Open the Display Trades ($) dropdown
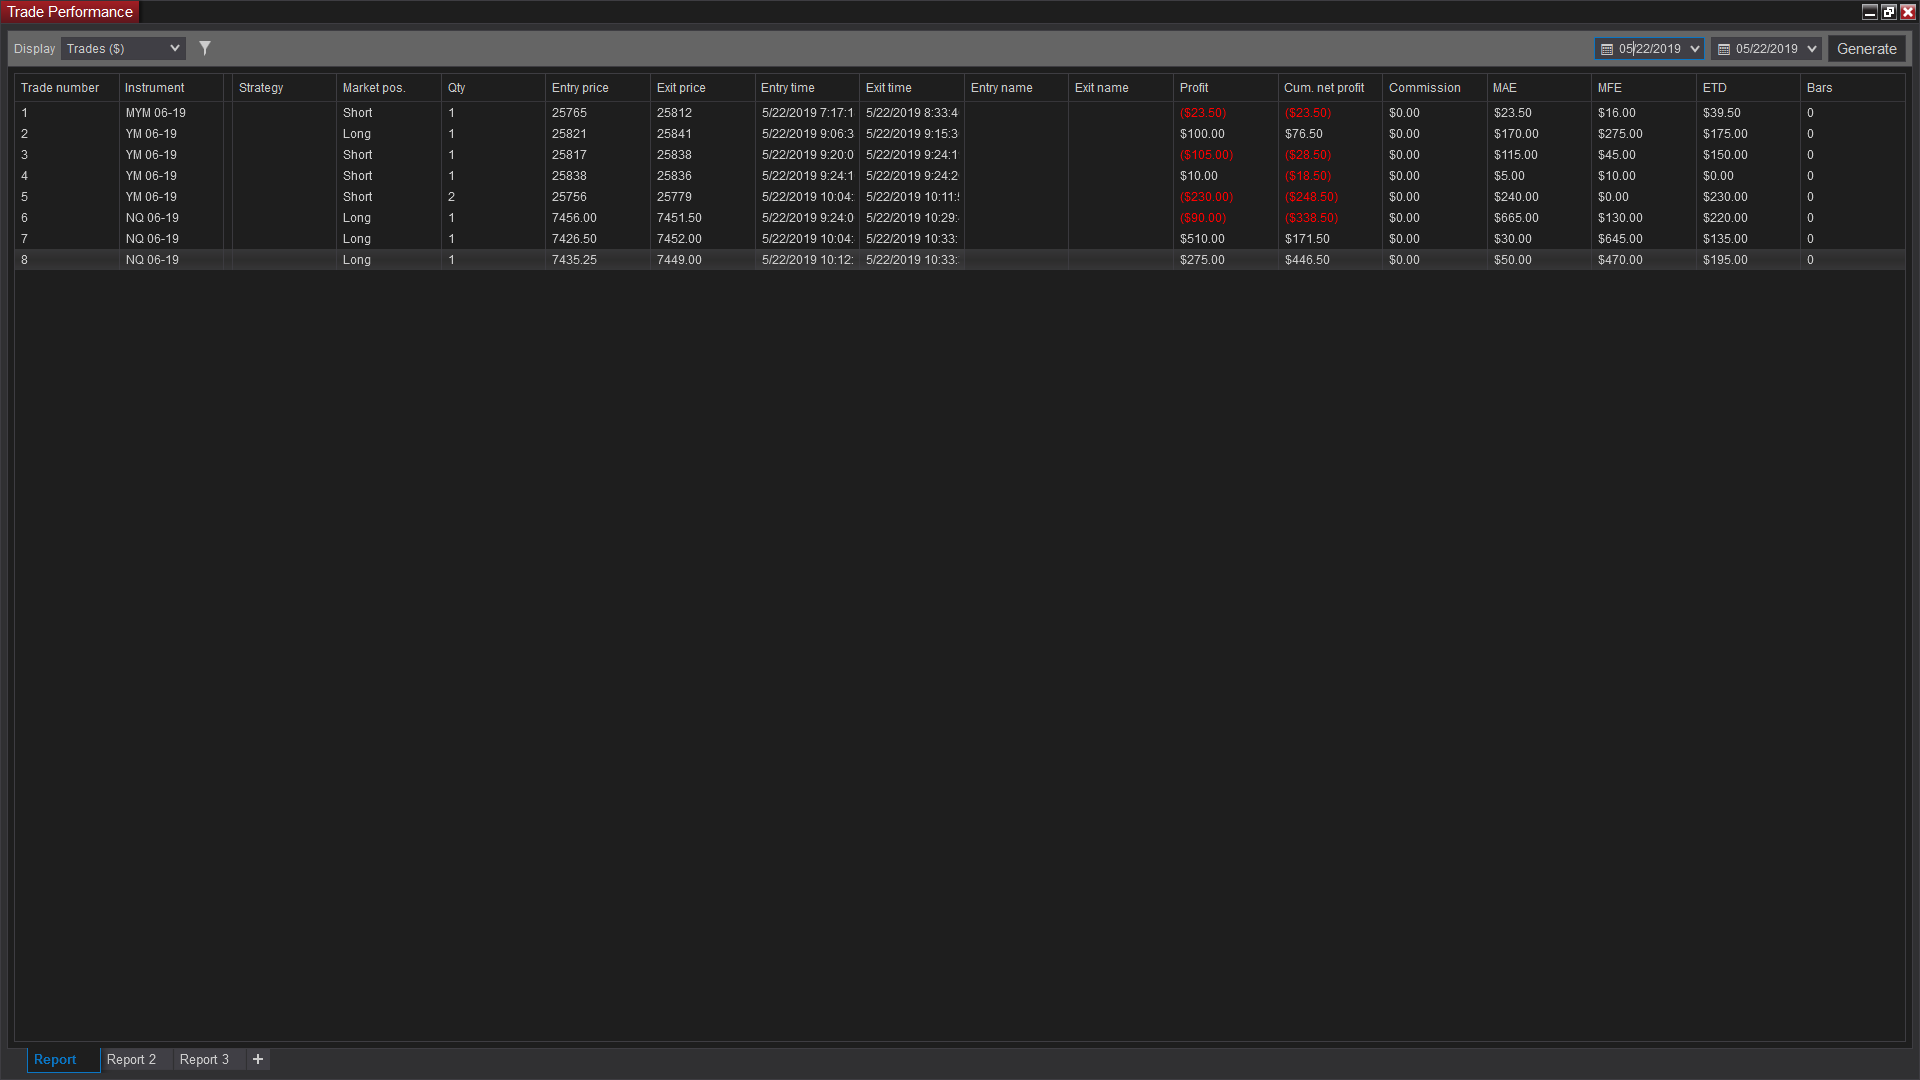This screenshot has height=1080, width=1920. pyautogui.click(x=123, y=48)
